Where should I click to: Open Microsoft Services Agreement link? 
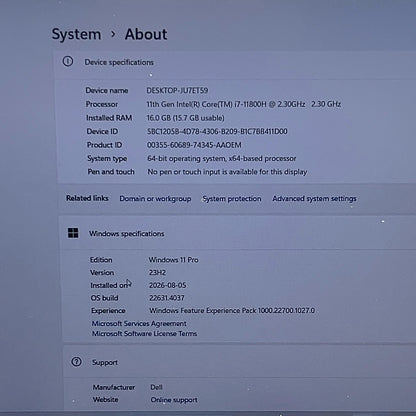tap(139, 323)
